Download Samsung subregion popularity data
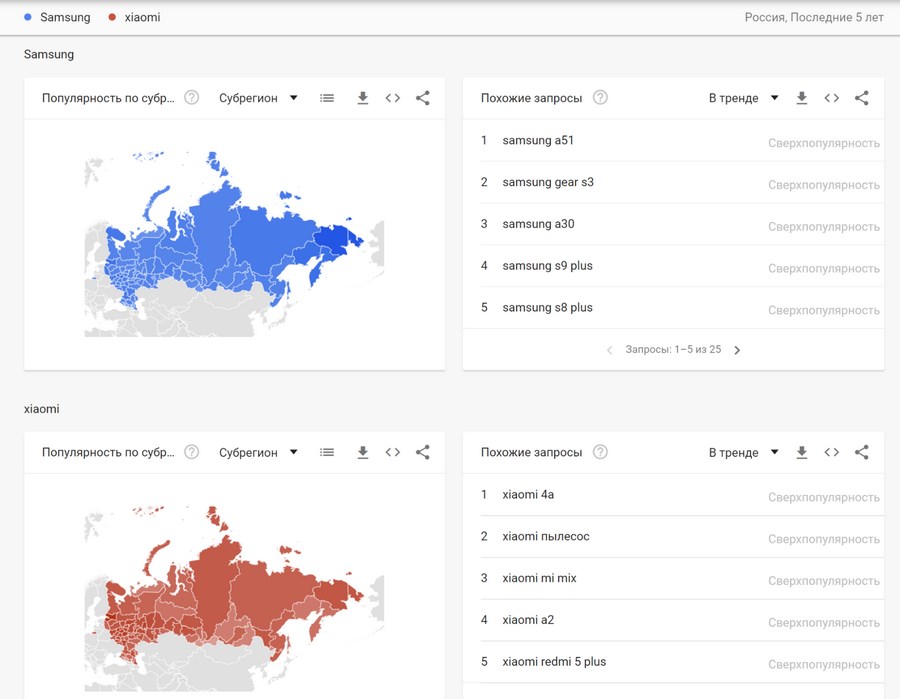This screenshot has width=900, height=699. 363,98
